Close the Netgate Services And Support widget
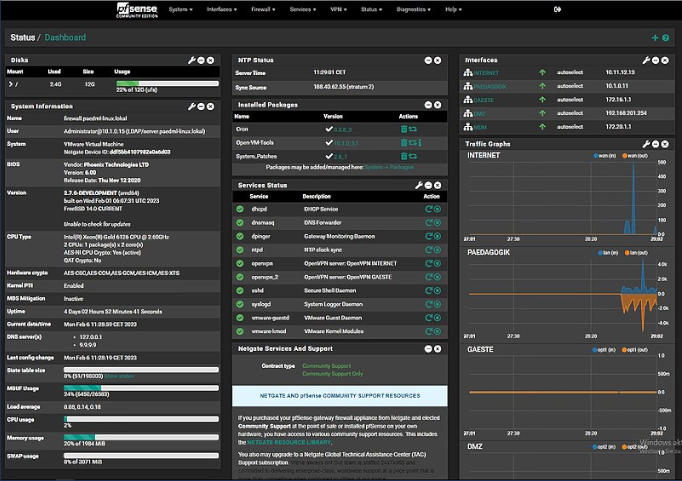Screen dimensions: 682x481 tap(438, 349)
